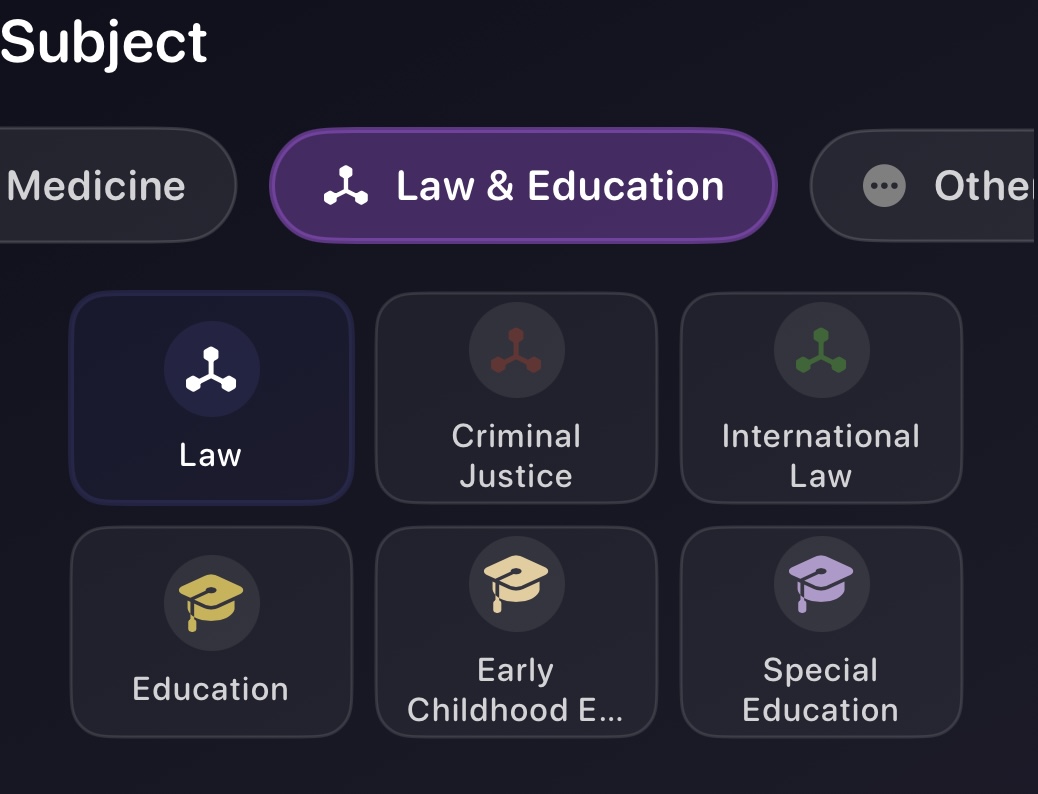
Task: Click the green International Law icon
Action: 821,351
